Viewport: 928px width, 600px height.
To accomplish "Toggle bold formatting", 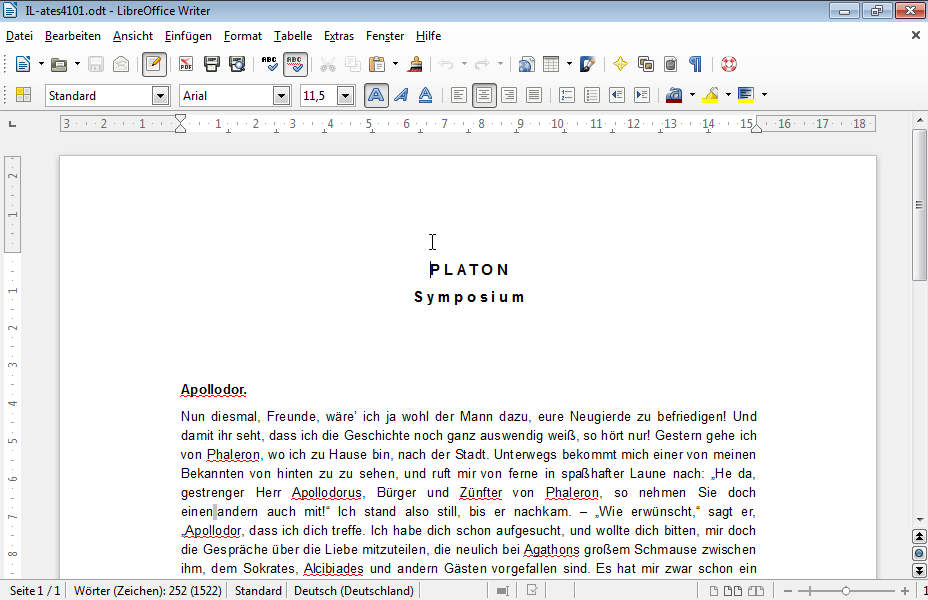I will (x=376, y=95).
